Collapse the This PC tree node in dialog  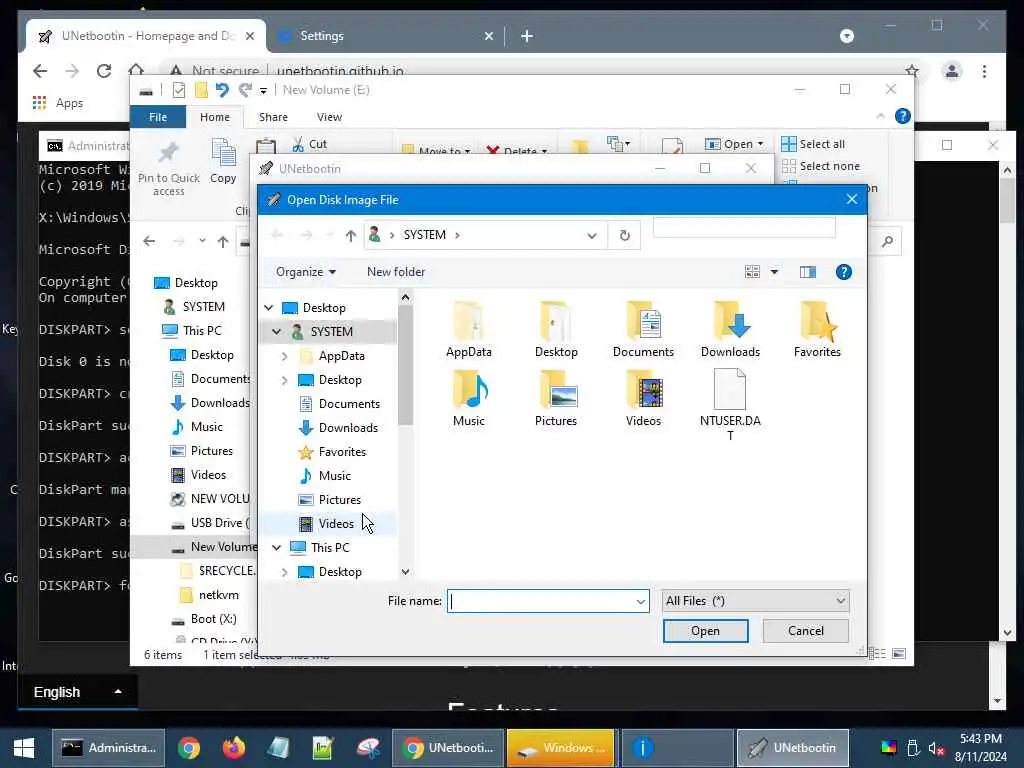tap(276, 547)
